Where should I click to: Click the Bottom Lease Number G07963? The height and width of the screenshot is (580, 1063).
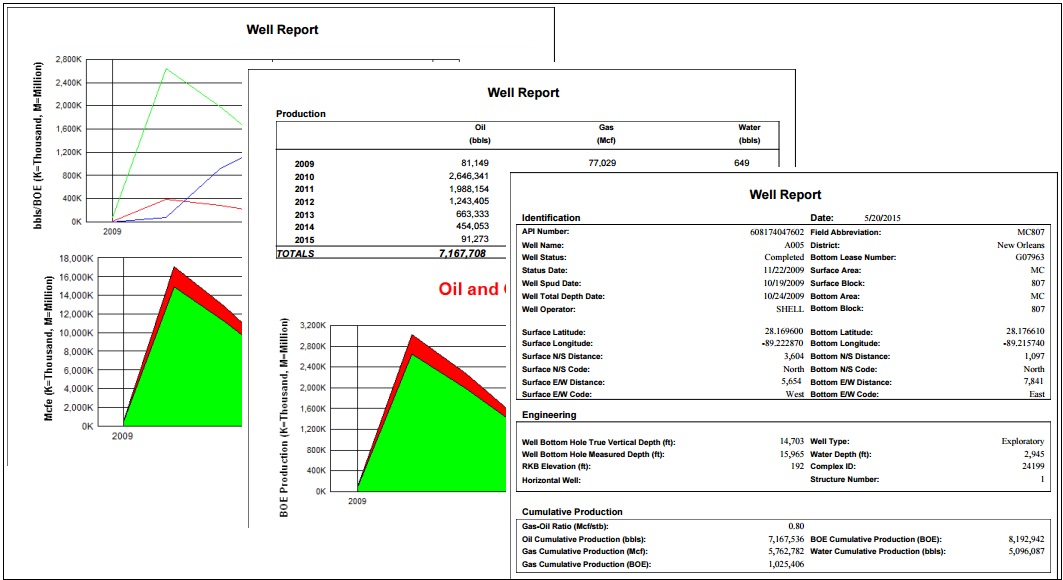pyautogui.click(x=1030, y=257)
